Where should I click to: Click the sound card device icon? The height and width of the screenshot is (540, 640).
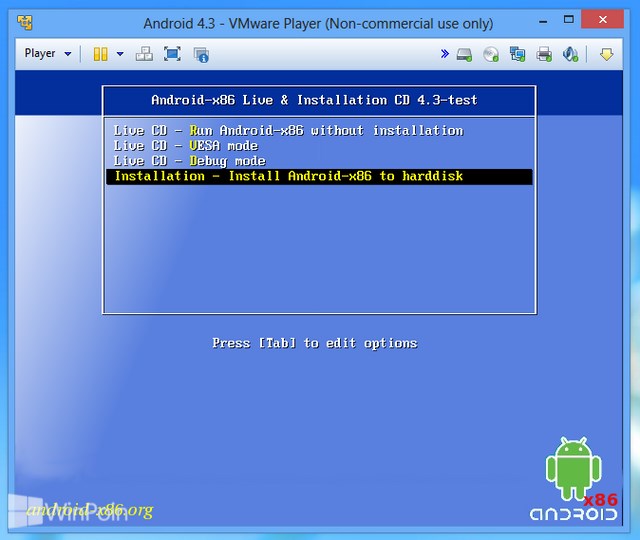pyautogui.click(x=570, y=54)
